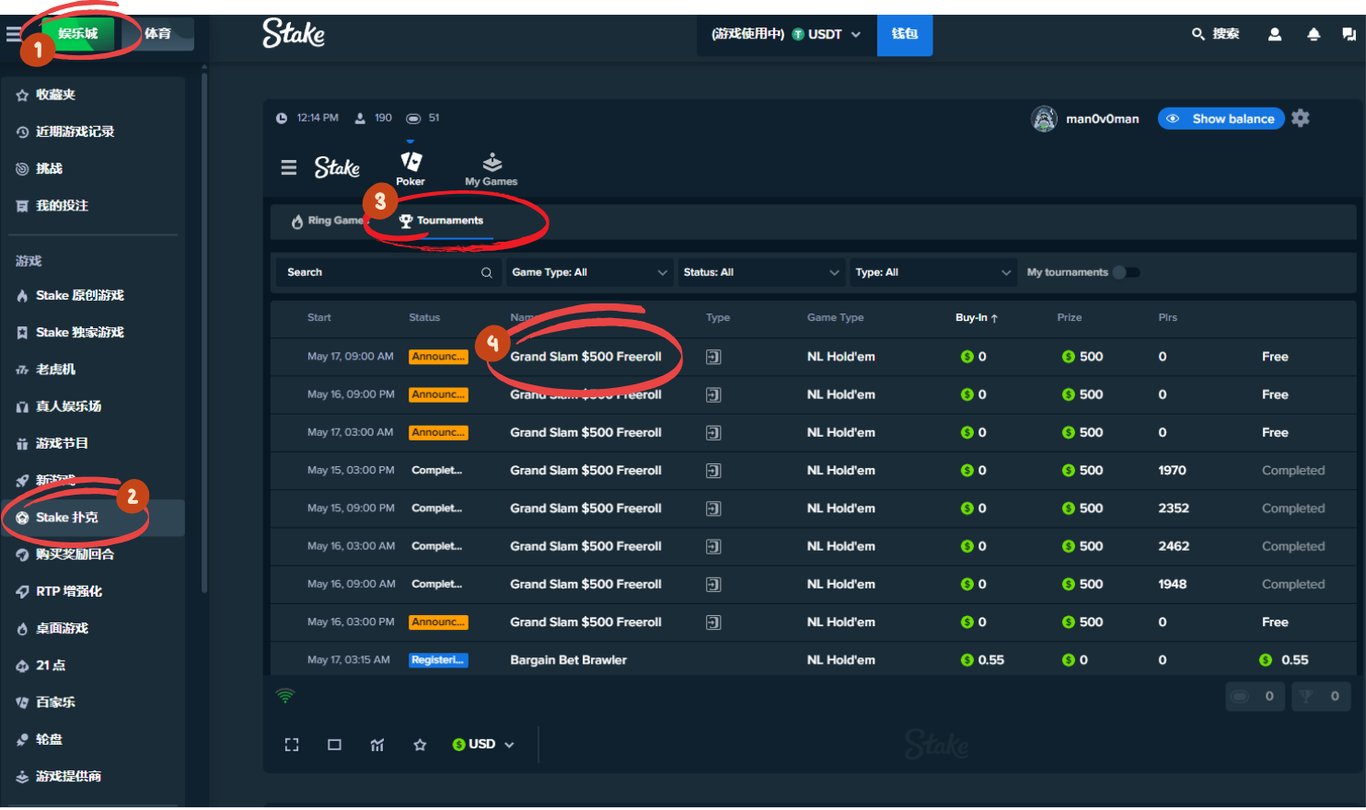Click type icon of May 16, 09:00 PM row
Image resolution: width=1366 pixels, height=810 pixels.
click(713, 395)
